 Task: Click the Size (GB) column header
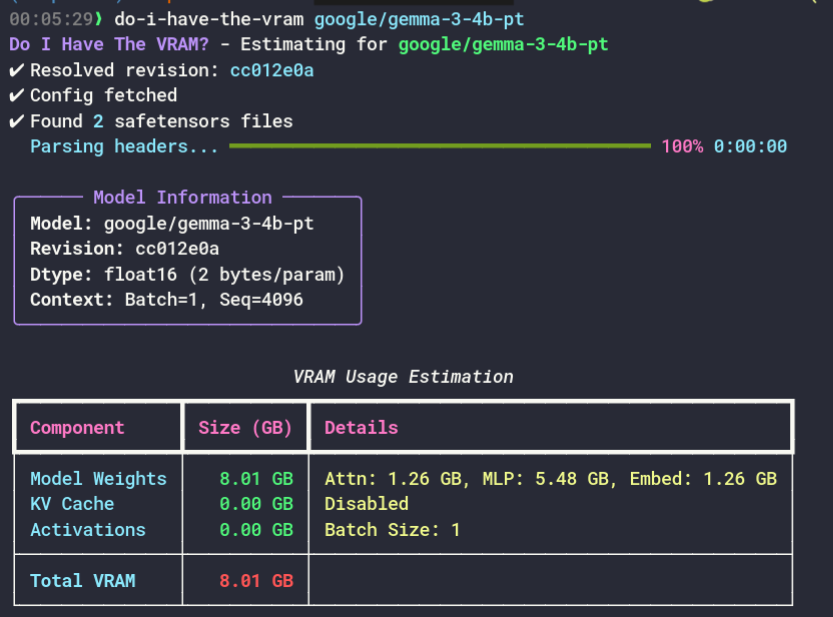pos(245,428)
